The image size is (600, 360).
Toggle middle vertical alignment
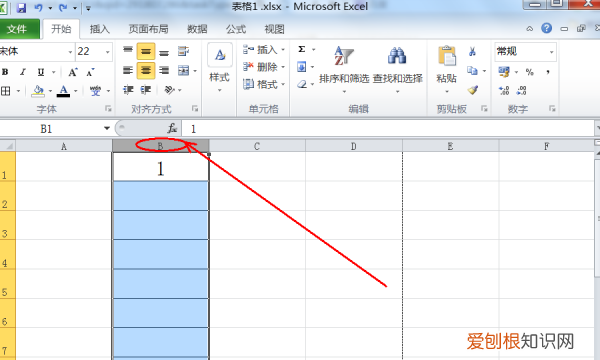tap(146, 51)
